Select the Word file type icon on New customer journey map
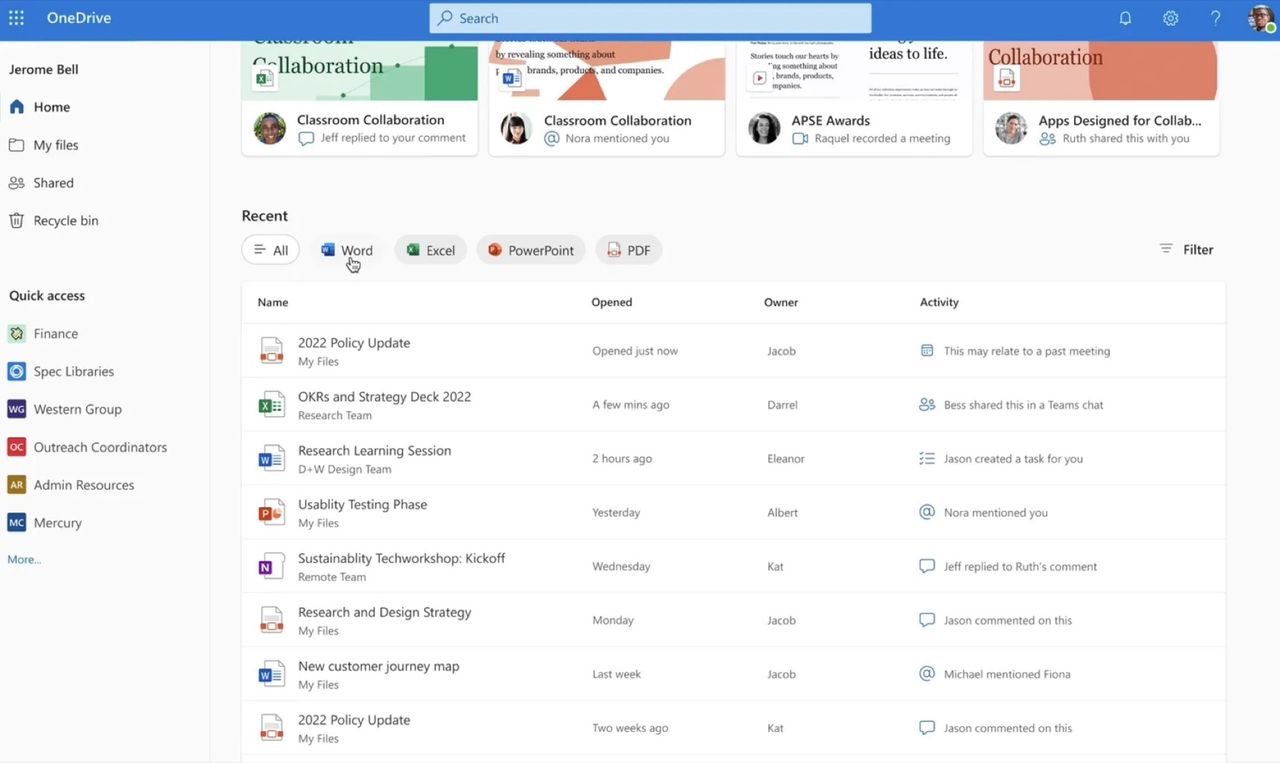1280x763 pixels. point(271,672)
